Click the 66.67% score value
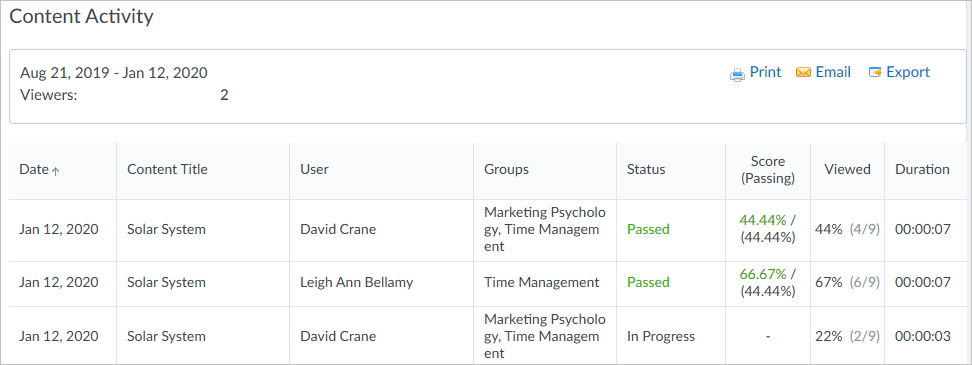972x365 pixels. tap(762, 275)
